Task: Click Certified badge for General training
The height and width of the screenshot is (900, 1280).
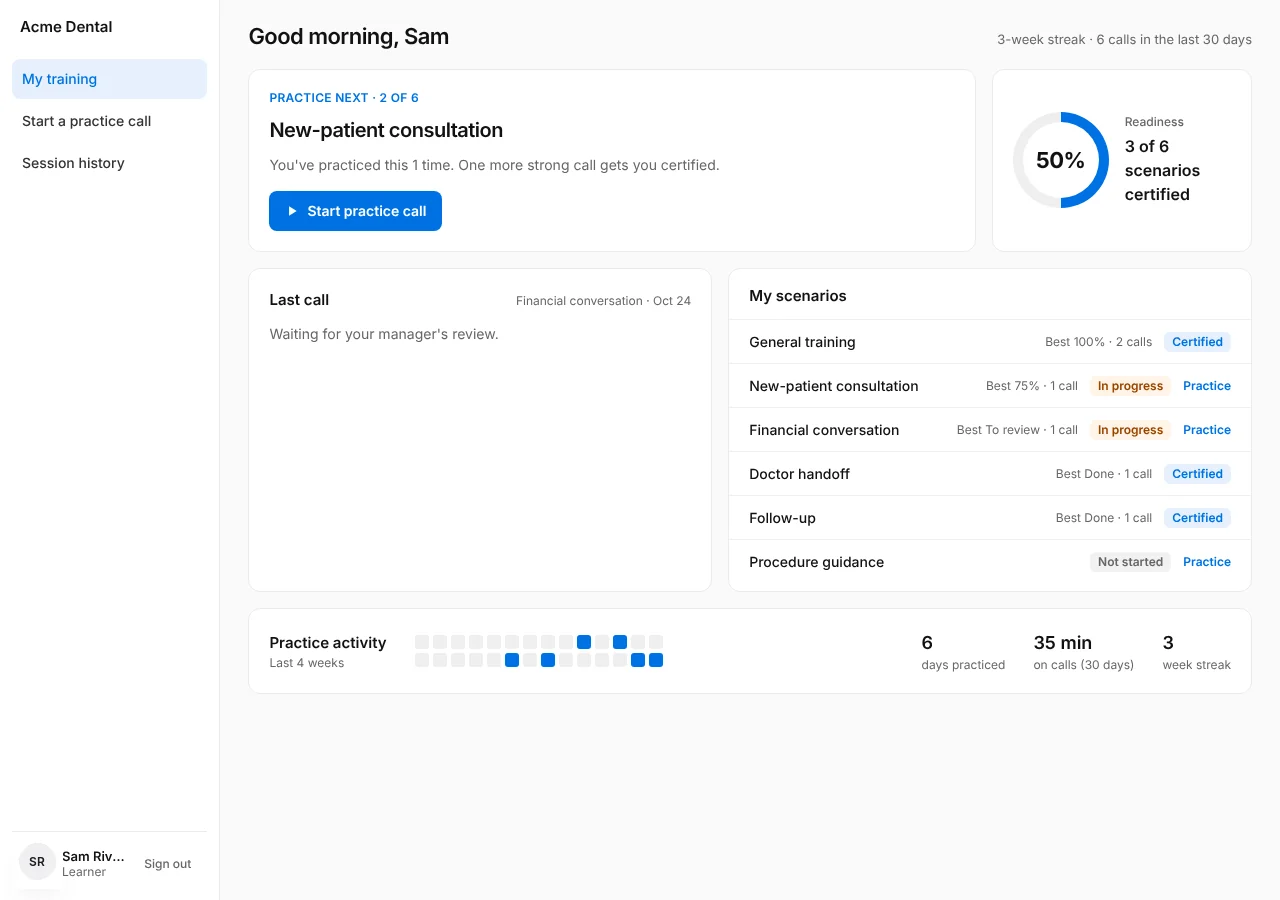Action: [1197, 342]
